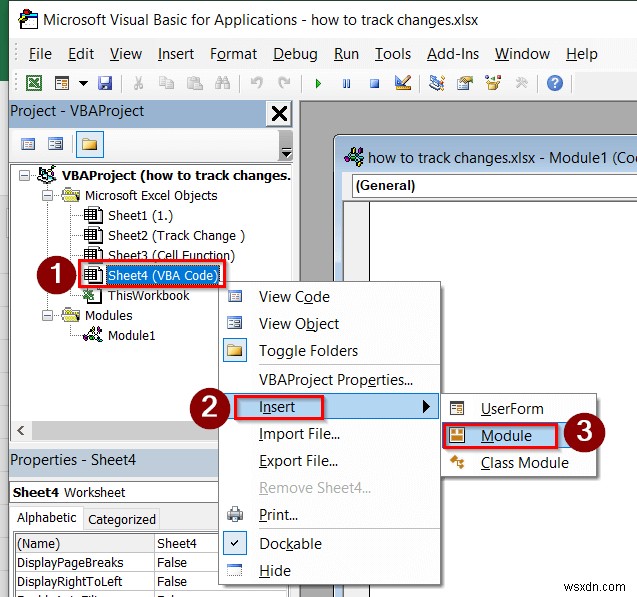
Task: Click the Save toolbar icon
Action: (105, 83)
